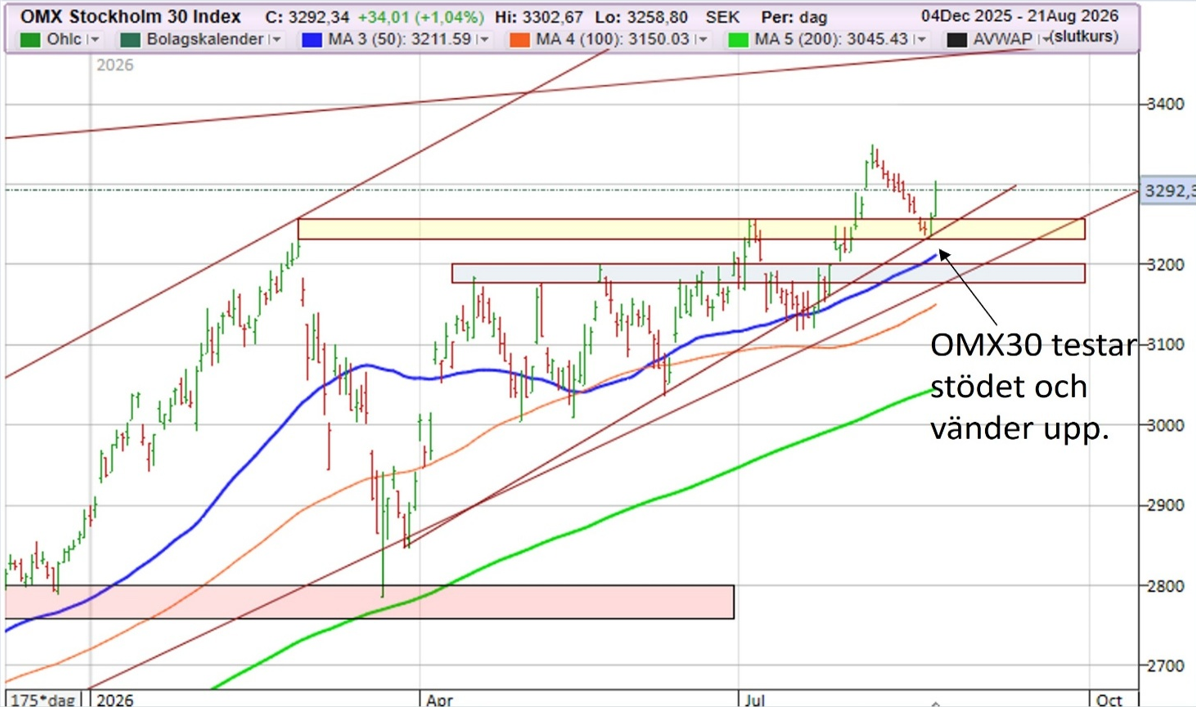Open the MA 4 (100) dropdown arrow
This screenshot has width=1196, height=707.
702,40
